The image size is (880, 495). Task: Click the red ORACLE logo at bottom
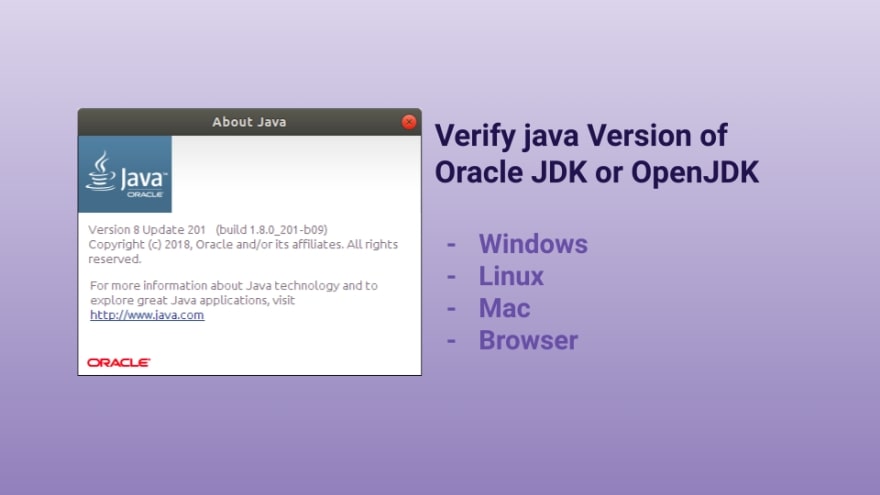click(118, 363)
